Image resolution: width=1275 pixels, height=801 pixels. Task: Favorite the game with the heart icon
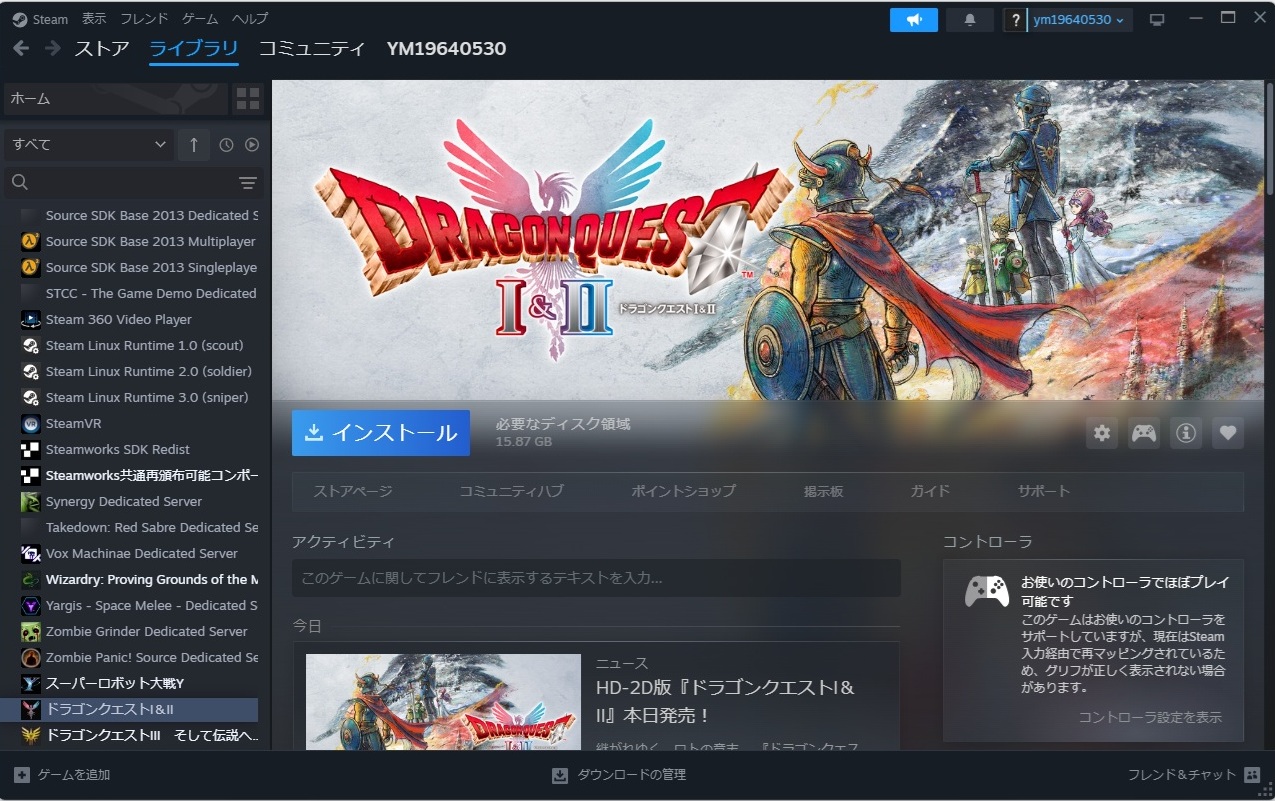[1228, 432]
